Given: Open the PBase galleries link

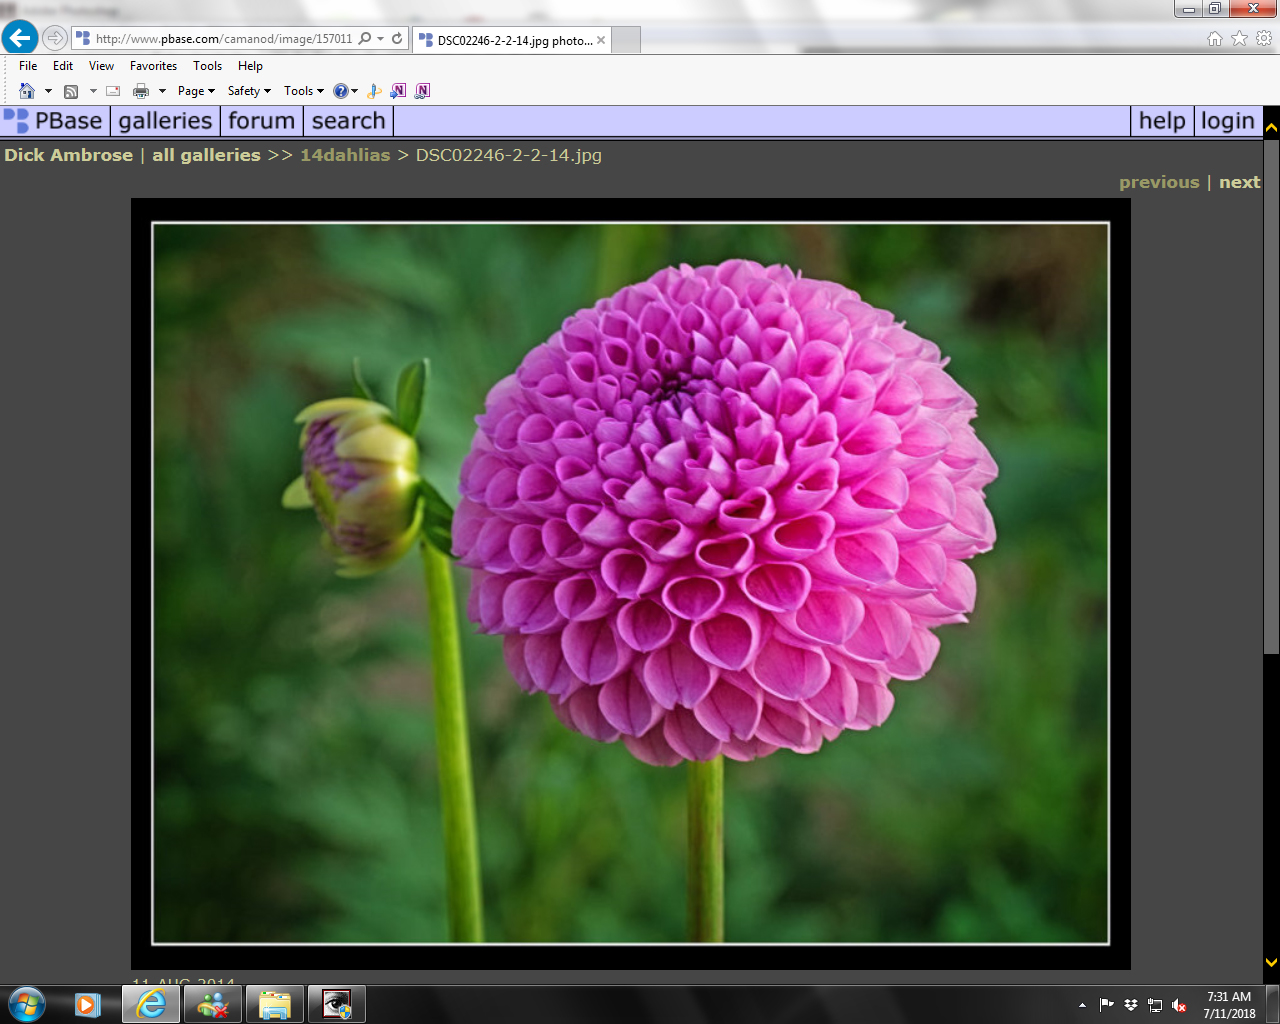Looking at the screenshot, I should tap(165, 121).
